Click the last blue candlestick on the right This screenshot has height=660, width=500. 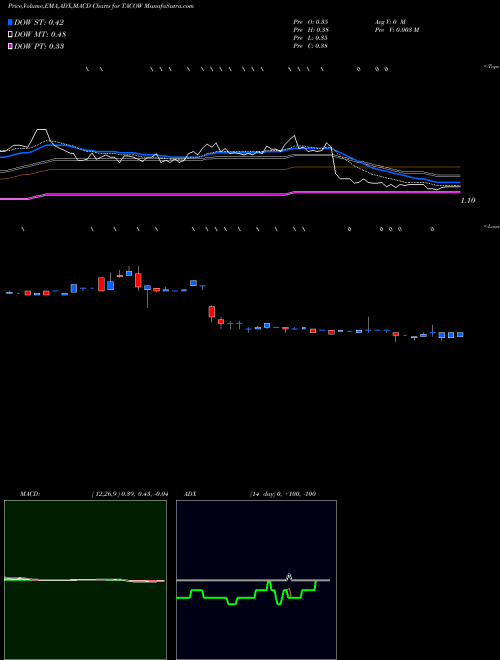[460, 335]
